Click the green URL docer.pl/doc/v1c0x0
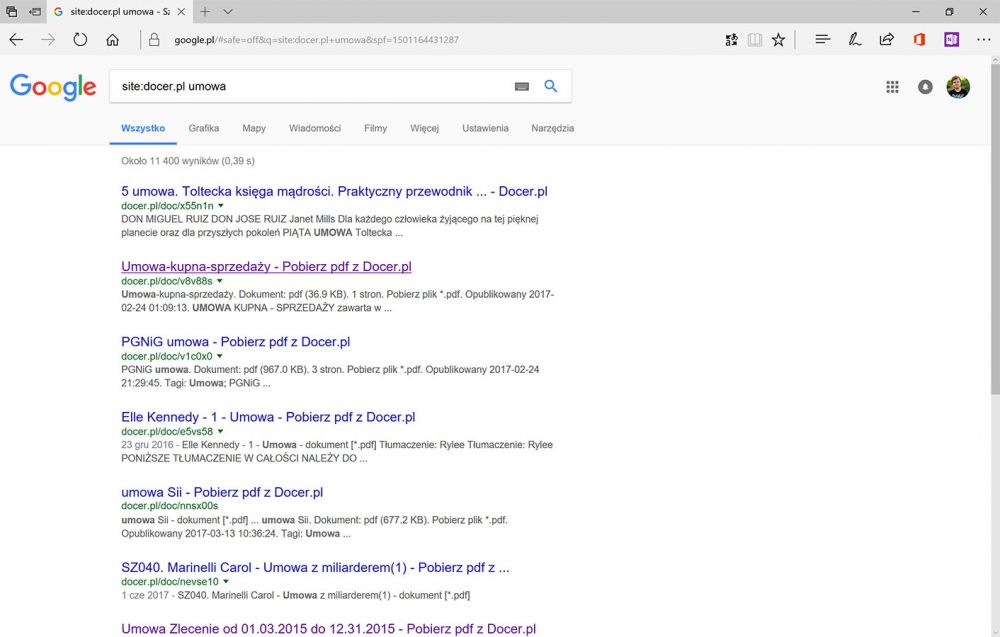This screenshot has width=1000, height=637. tap(166, 356)
